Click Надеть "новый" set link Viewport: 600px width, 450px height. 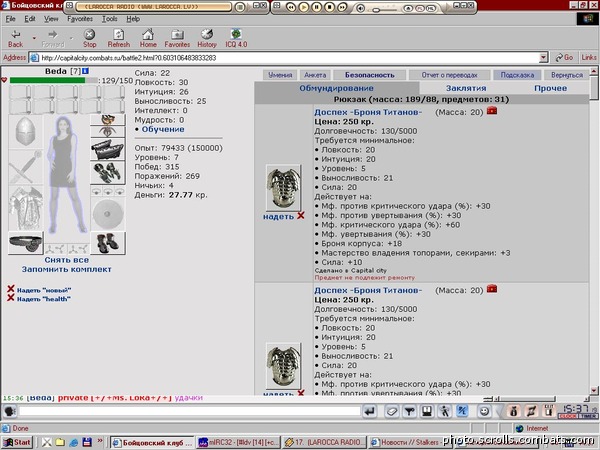44,290
